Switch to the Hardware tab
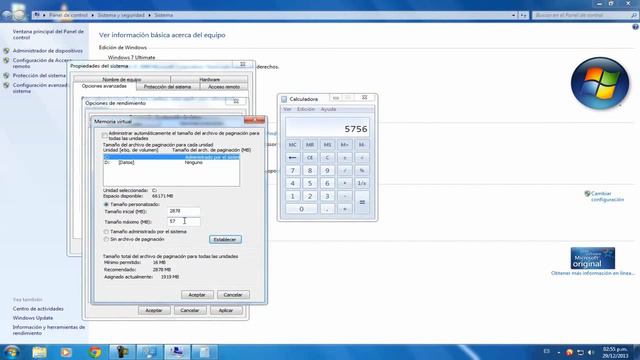 pyautogui.click(x=209, y=79)
